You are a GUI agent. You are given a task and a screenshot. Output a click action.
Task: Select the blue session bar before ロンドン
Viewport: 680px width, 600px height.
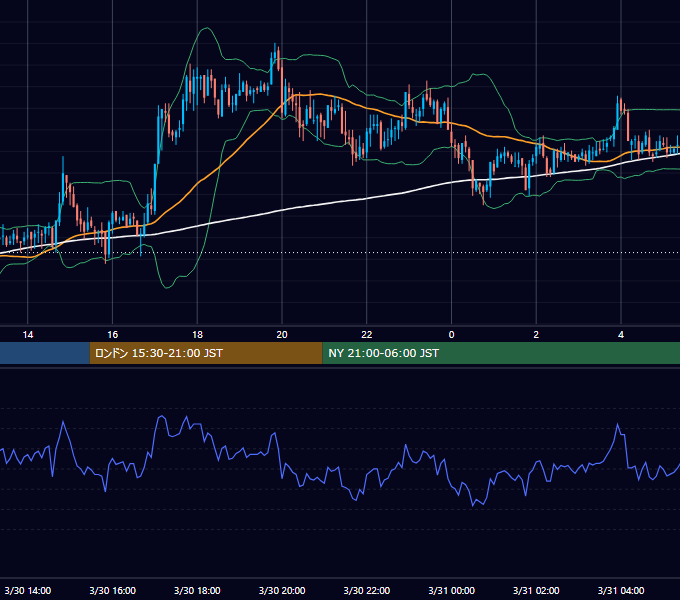[45, 353]
